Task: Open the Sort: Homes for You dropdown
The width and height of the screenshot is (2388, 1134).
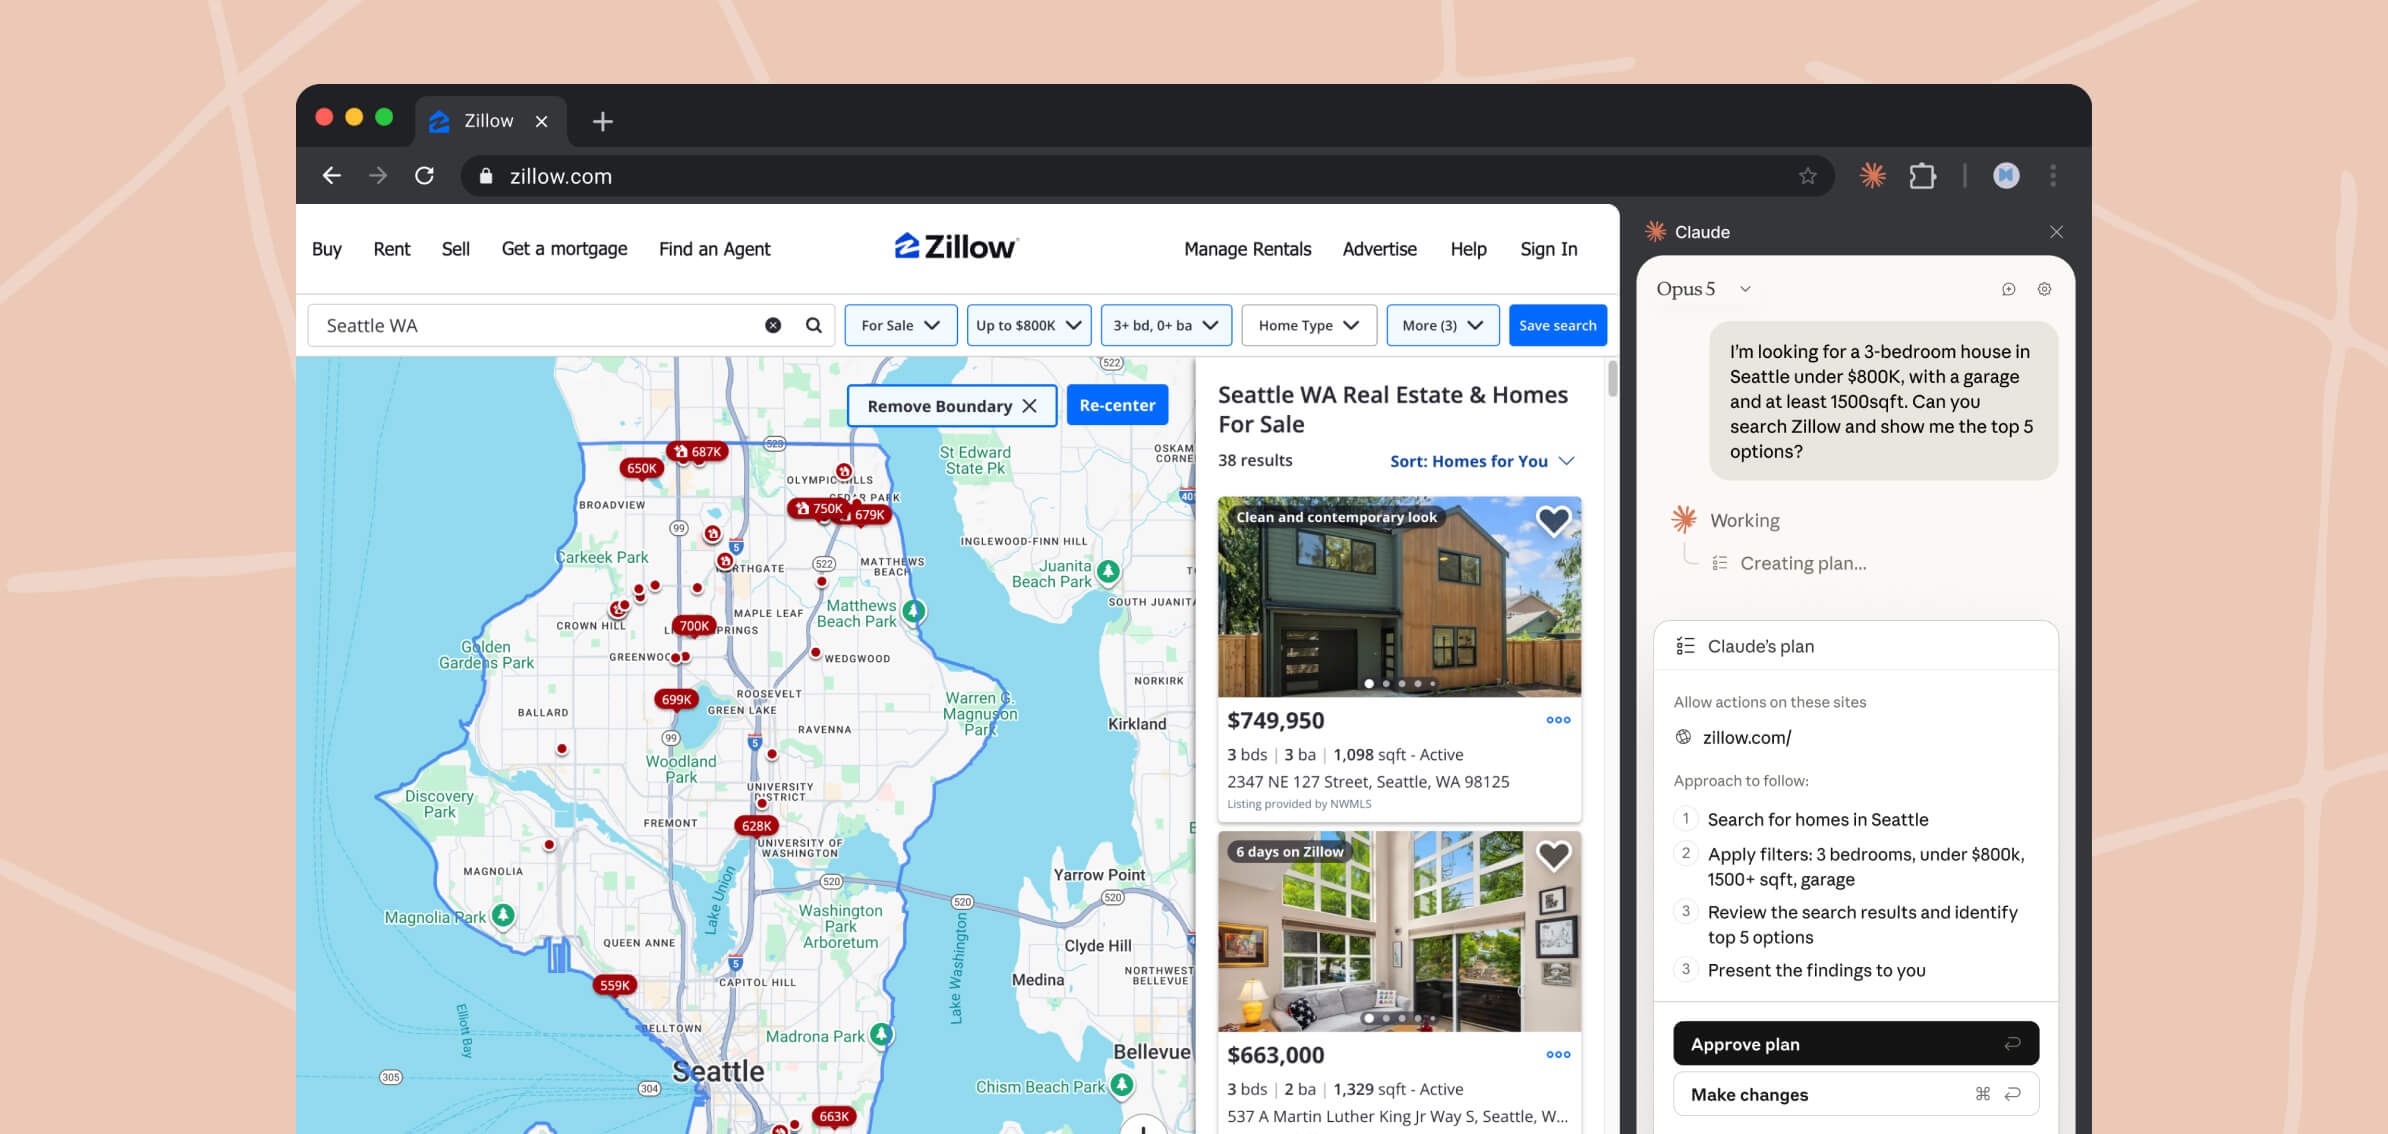Action: [x=1482, y=461]
